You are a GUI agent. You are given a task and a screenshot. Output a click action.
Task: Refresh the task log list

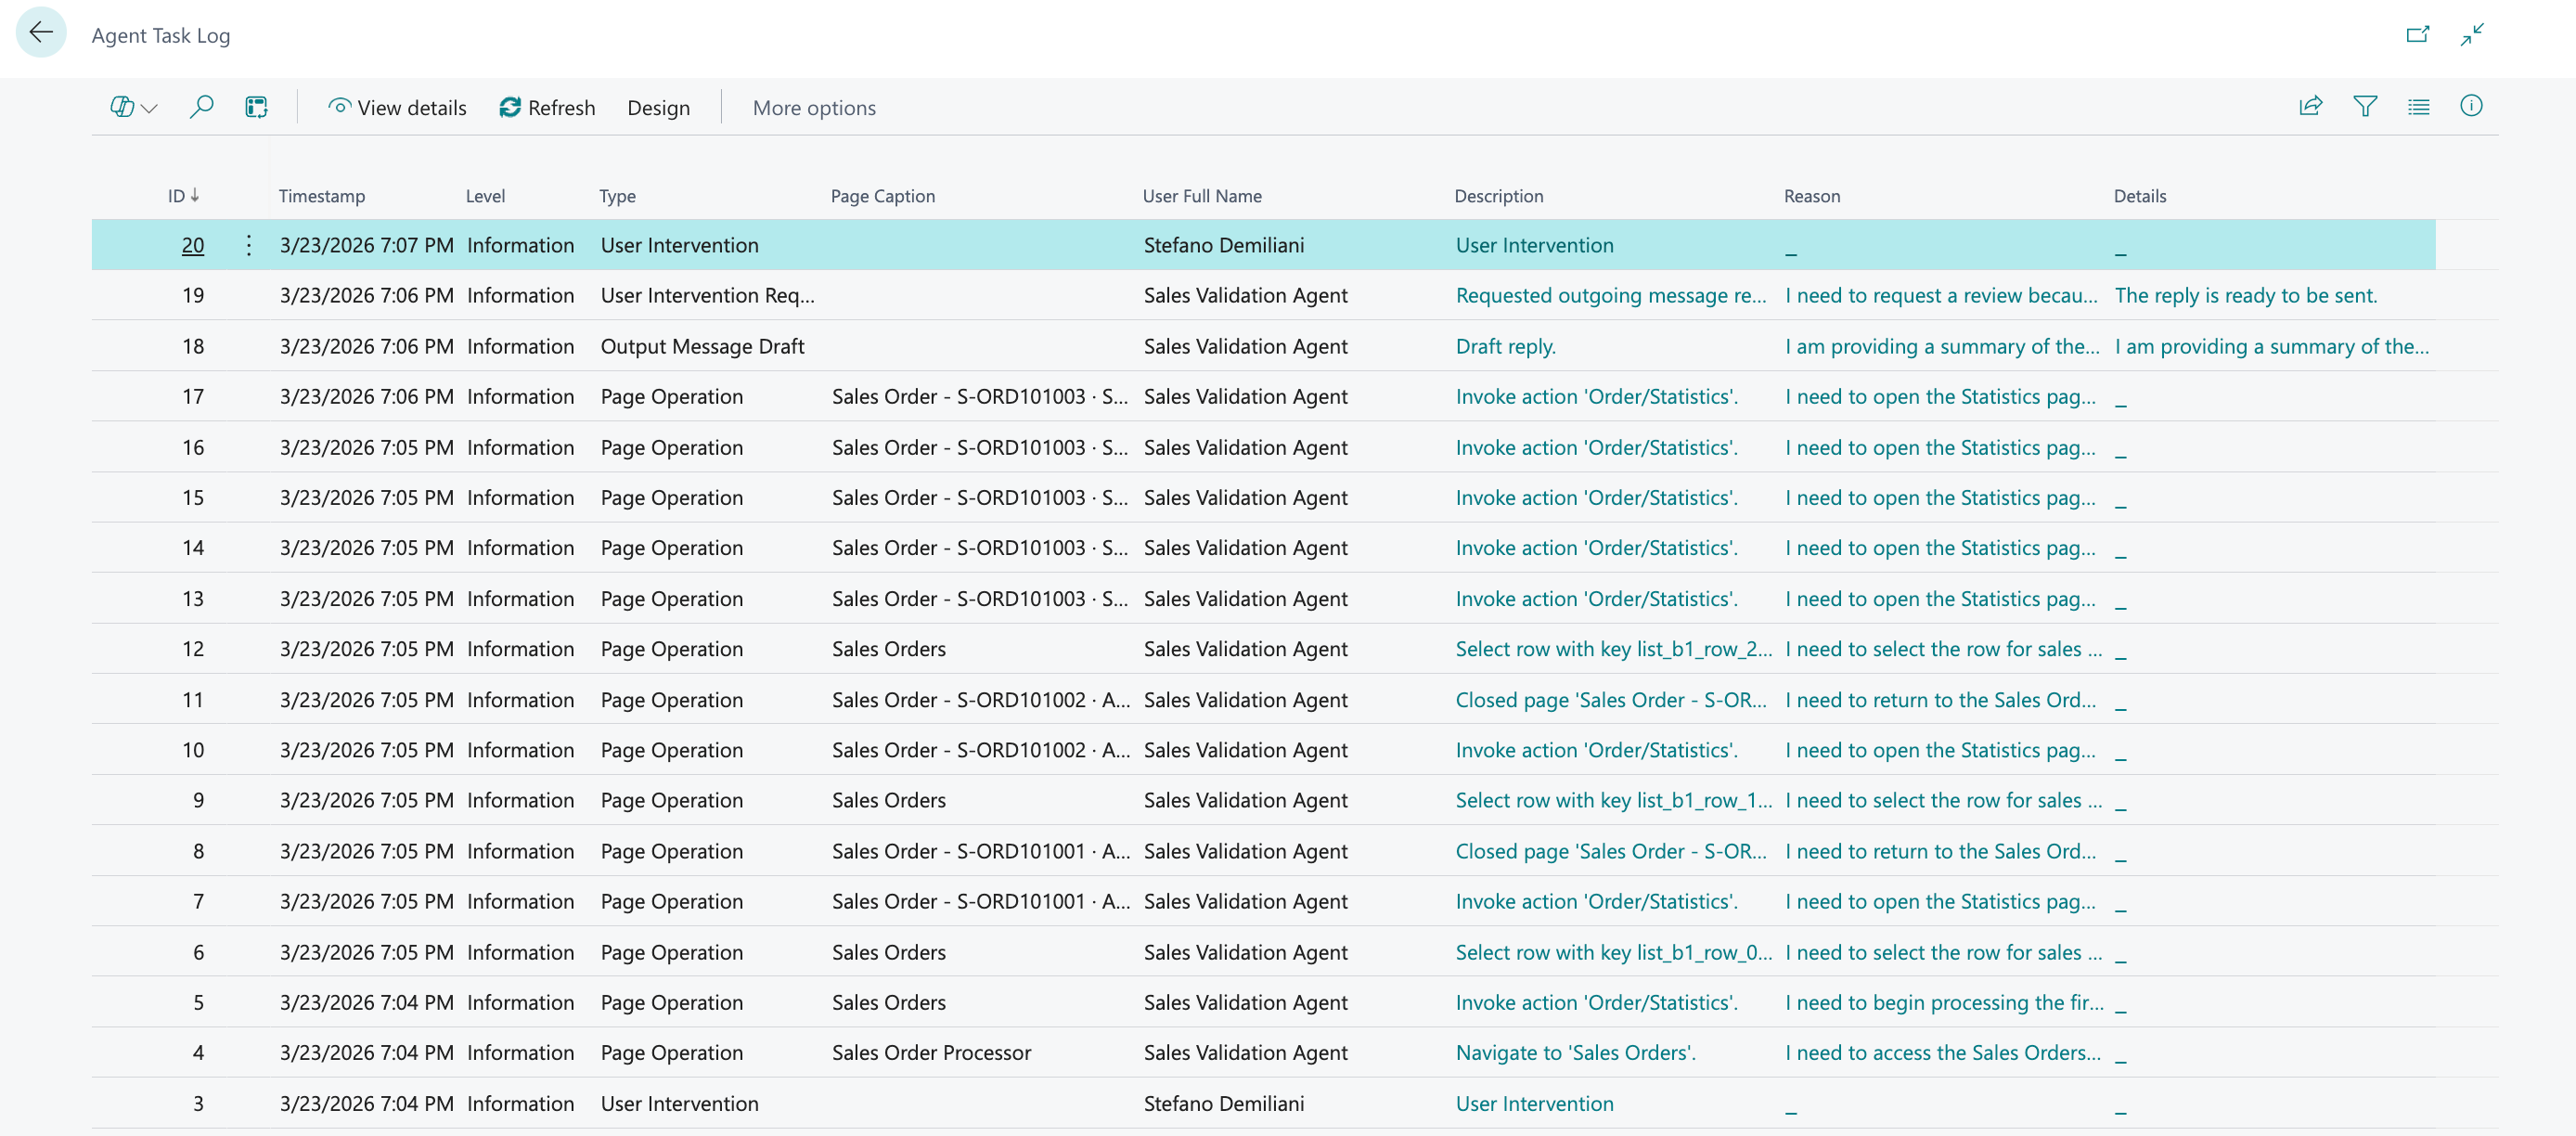coord(547,107)
